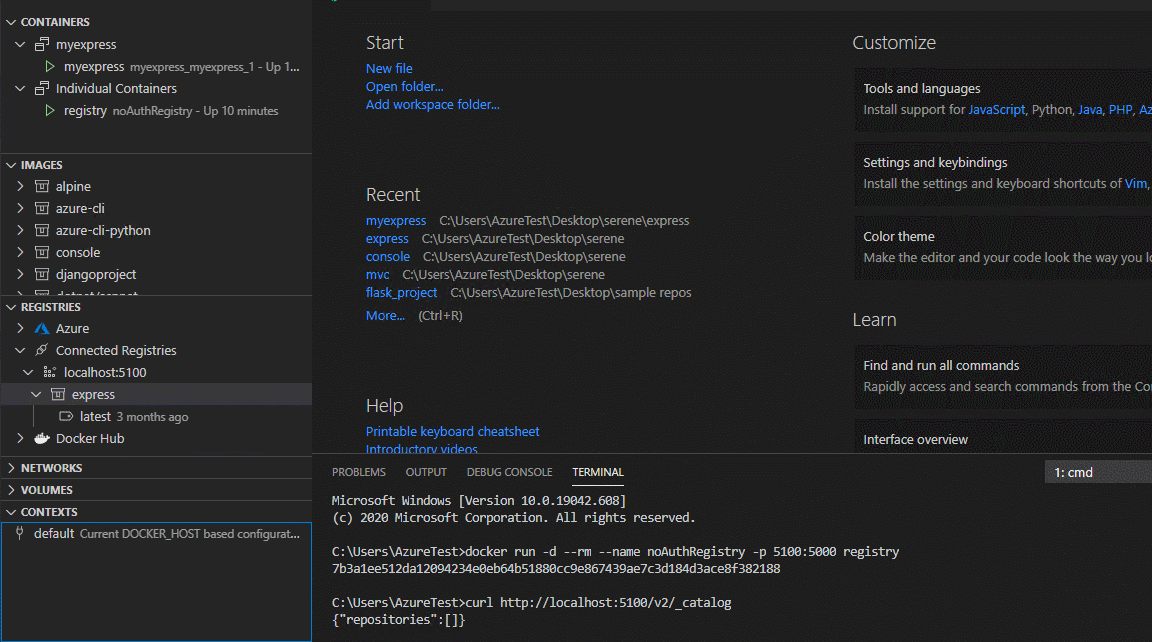1152x642 pixels.
Task: Click the running icon of registry container
Action: pyautogui.click(x=50, y=110)
